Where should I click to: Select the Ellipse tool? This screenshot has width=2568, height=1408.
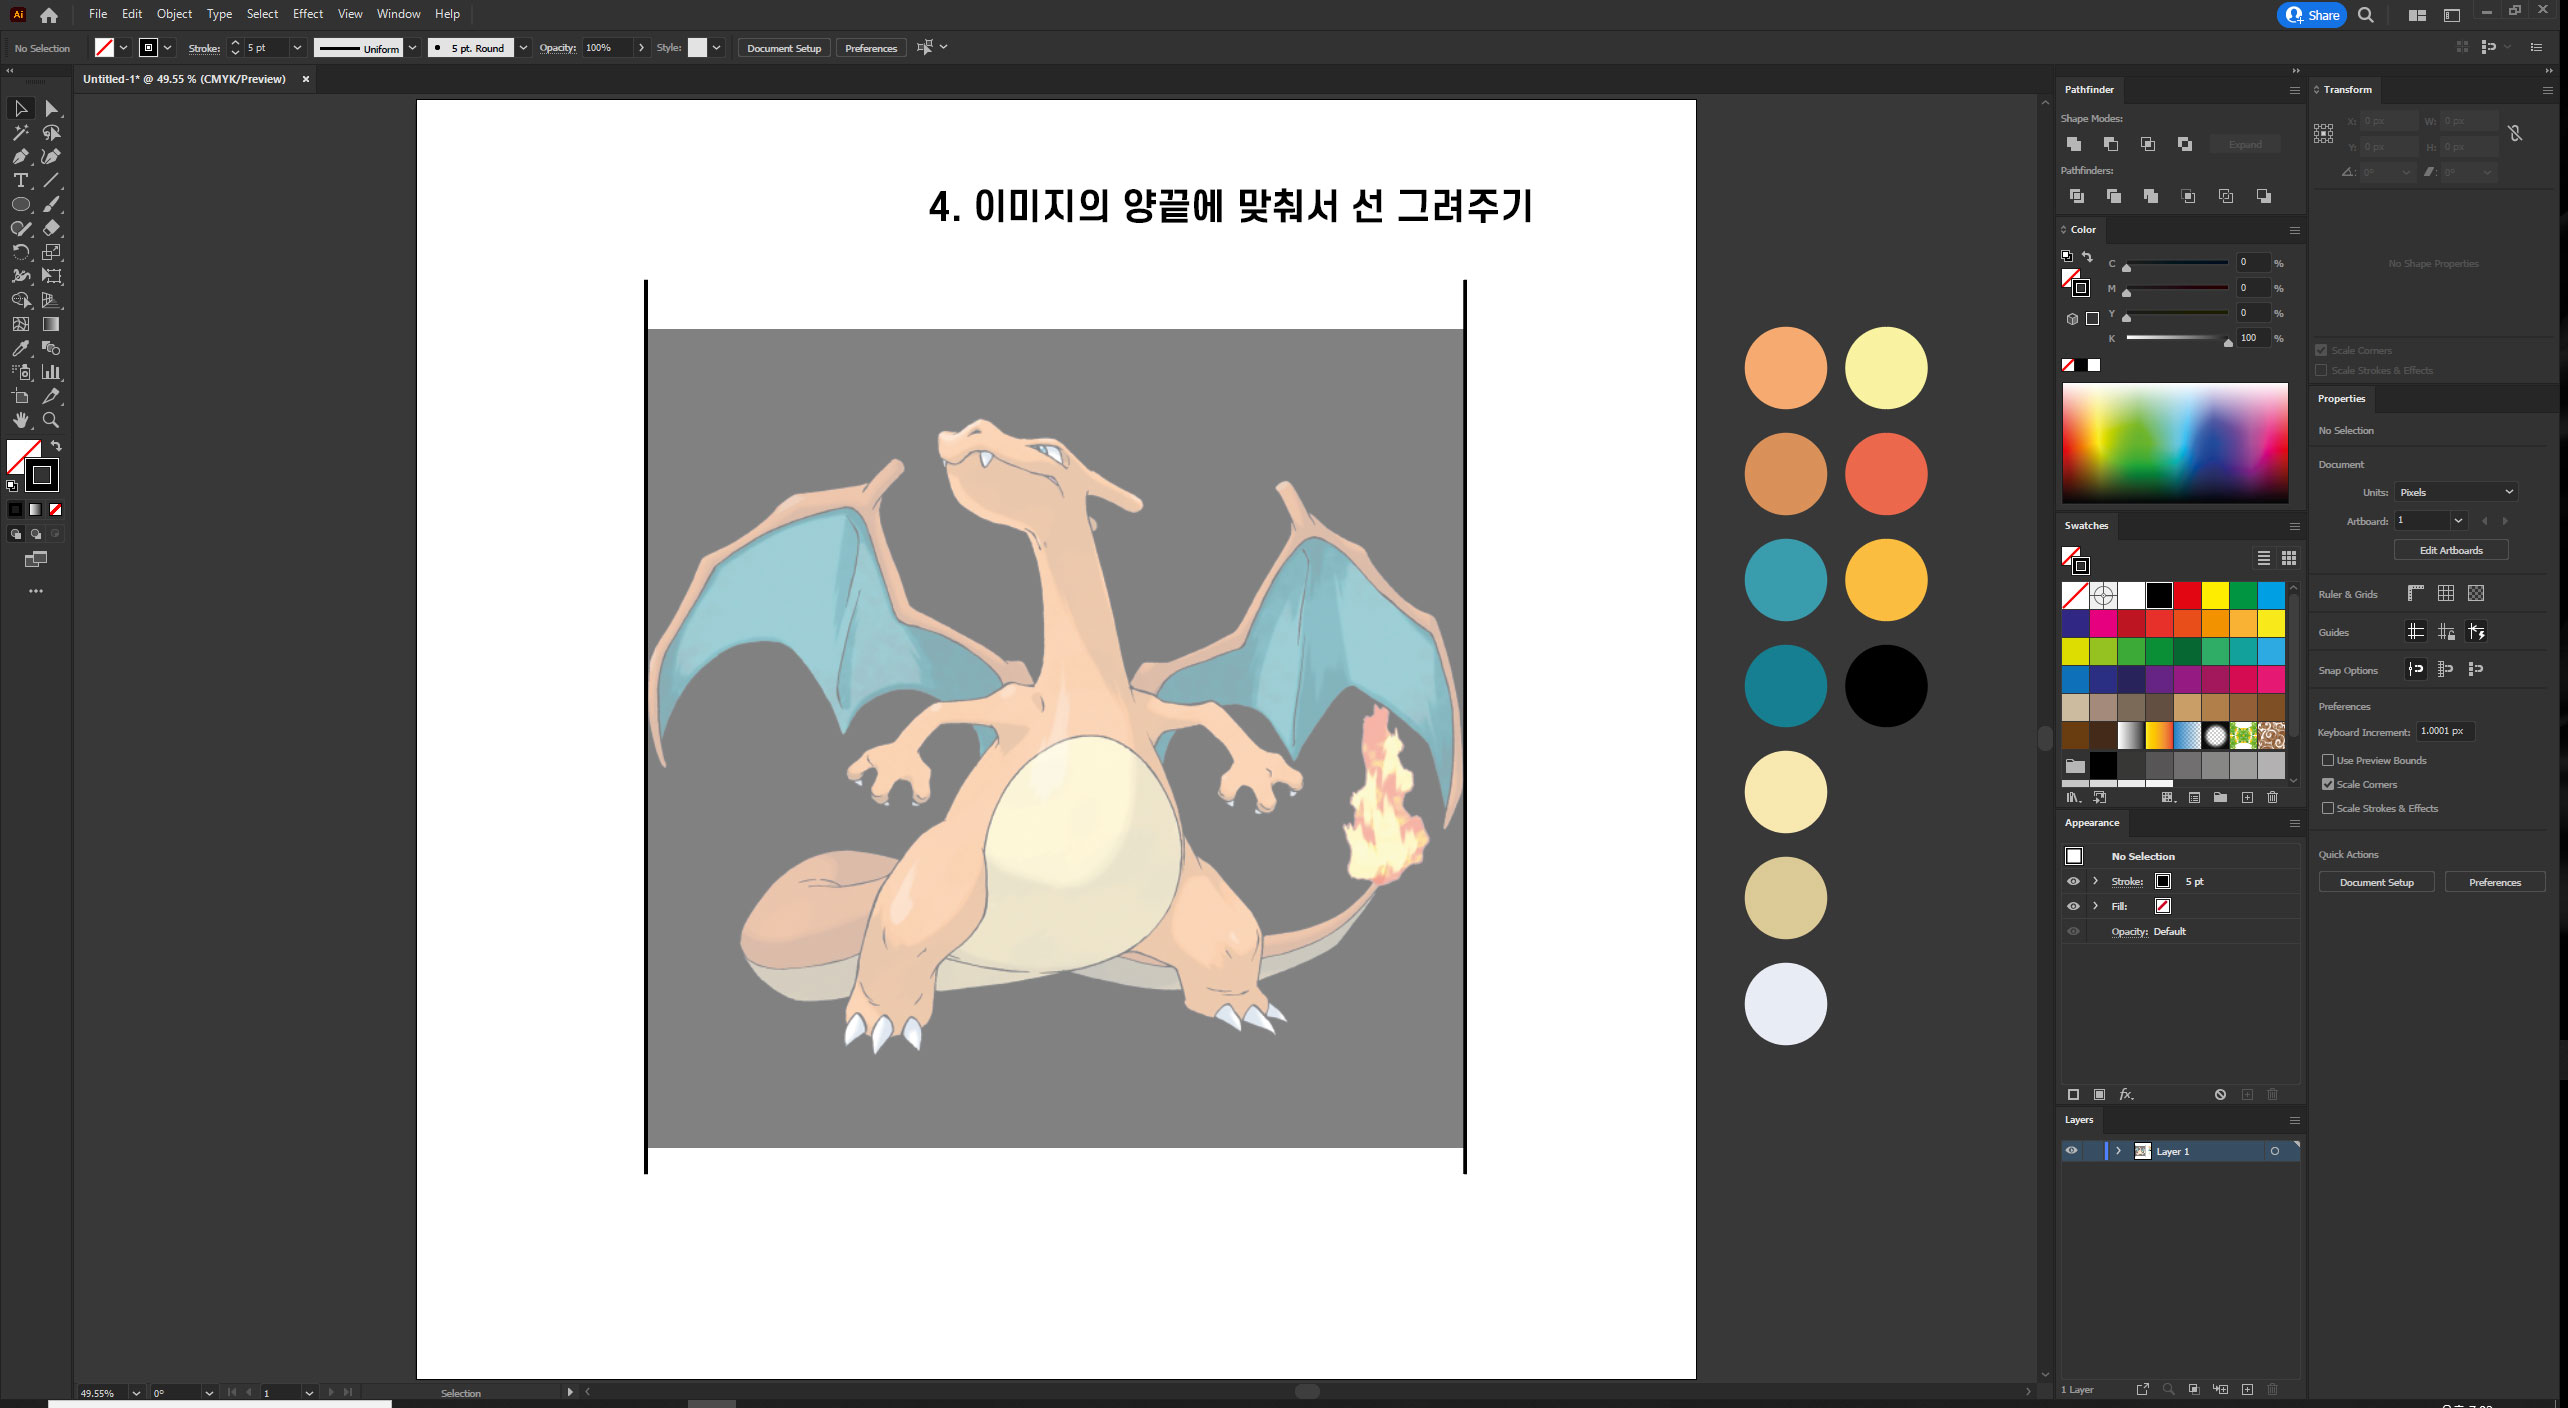20,204
